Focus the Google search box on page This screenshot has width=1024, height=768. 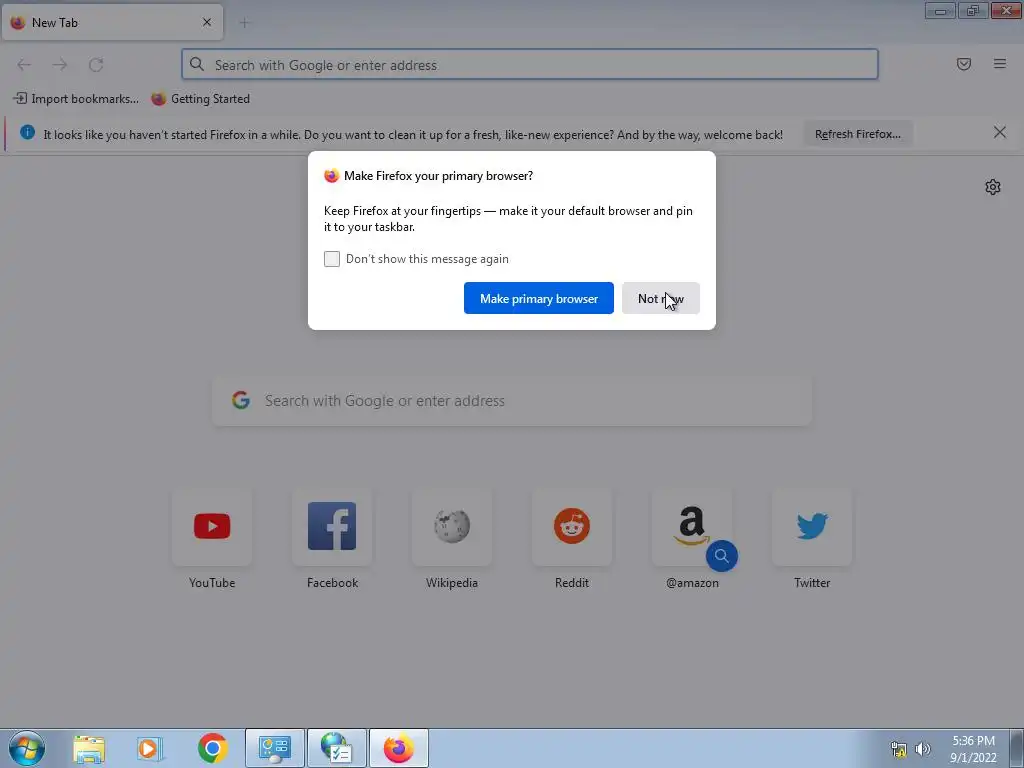pos(512,400)
